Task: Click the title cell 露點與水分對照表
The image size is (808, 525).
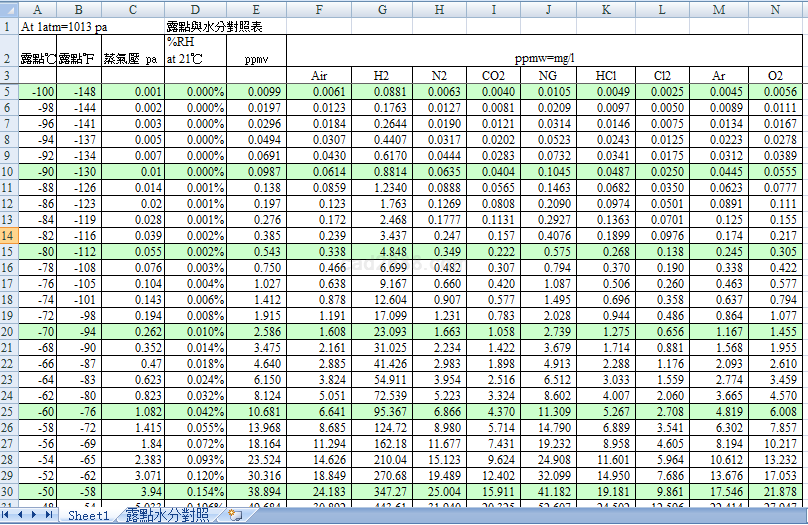Action: pos(214,26)
